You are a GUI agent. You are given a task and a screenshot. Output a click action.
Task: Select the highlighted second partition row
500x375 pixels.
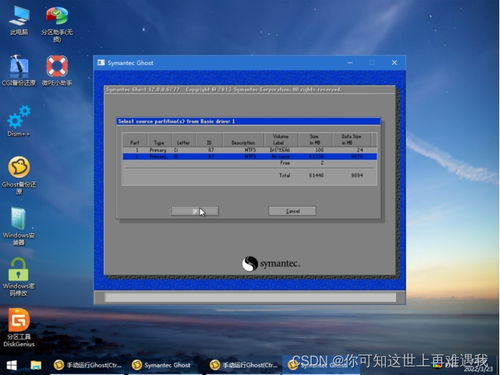point(250,156)
